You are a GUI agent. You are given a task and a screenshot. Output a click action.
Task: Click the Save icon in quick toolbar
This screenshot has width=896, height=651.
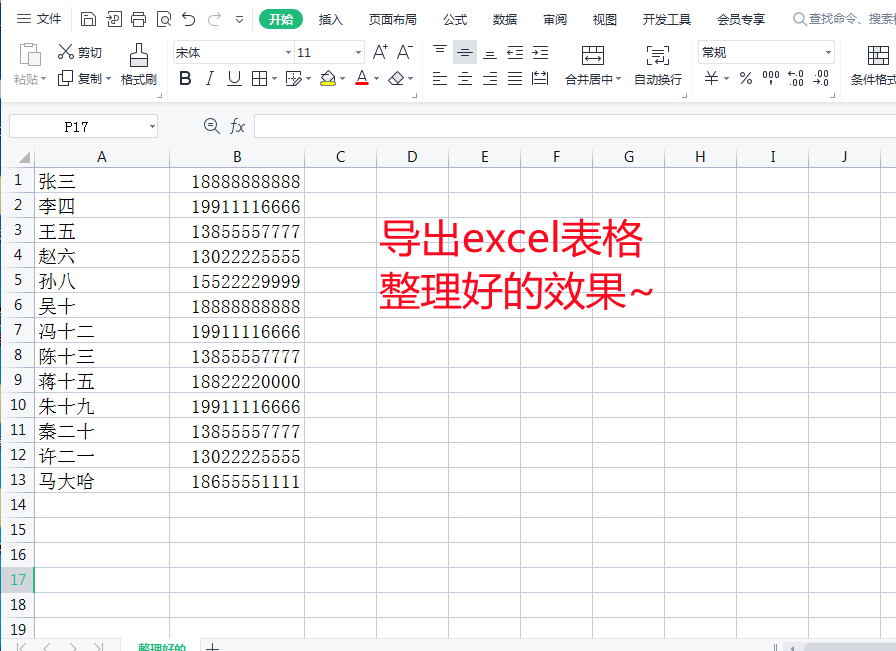(x=88, y=19)
